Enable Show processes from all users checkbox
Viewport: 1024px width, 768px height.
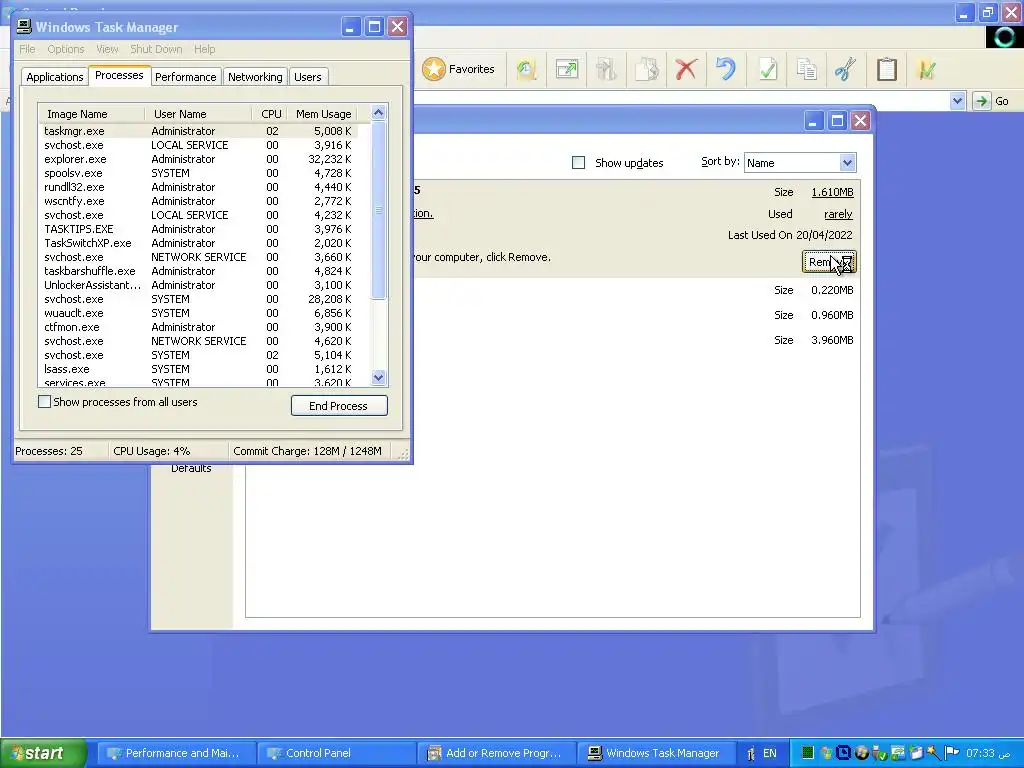pyautogui.click(x=44, y=402)
